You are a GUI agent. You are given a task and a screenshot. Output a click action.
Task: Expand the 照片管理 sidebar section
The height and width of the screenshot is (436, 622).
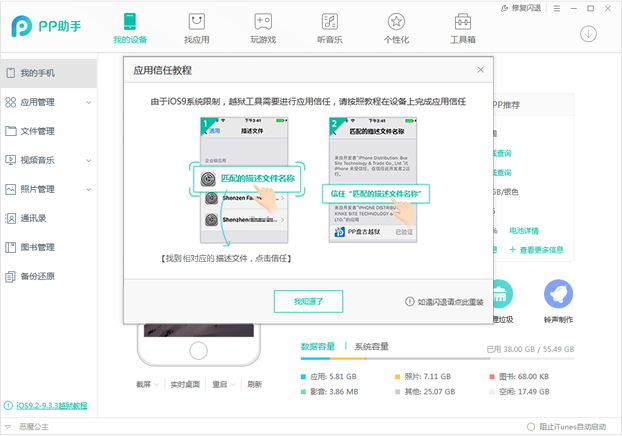tap(88, 189)
